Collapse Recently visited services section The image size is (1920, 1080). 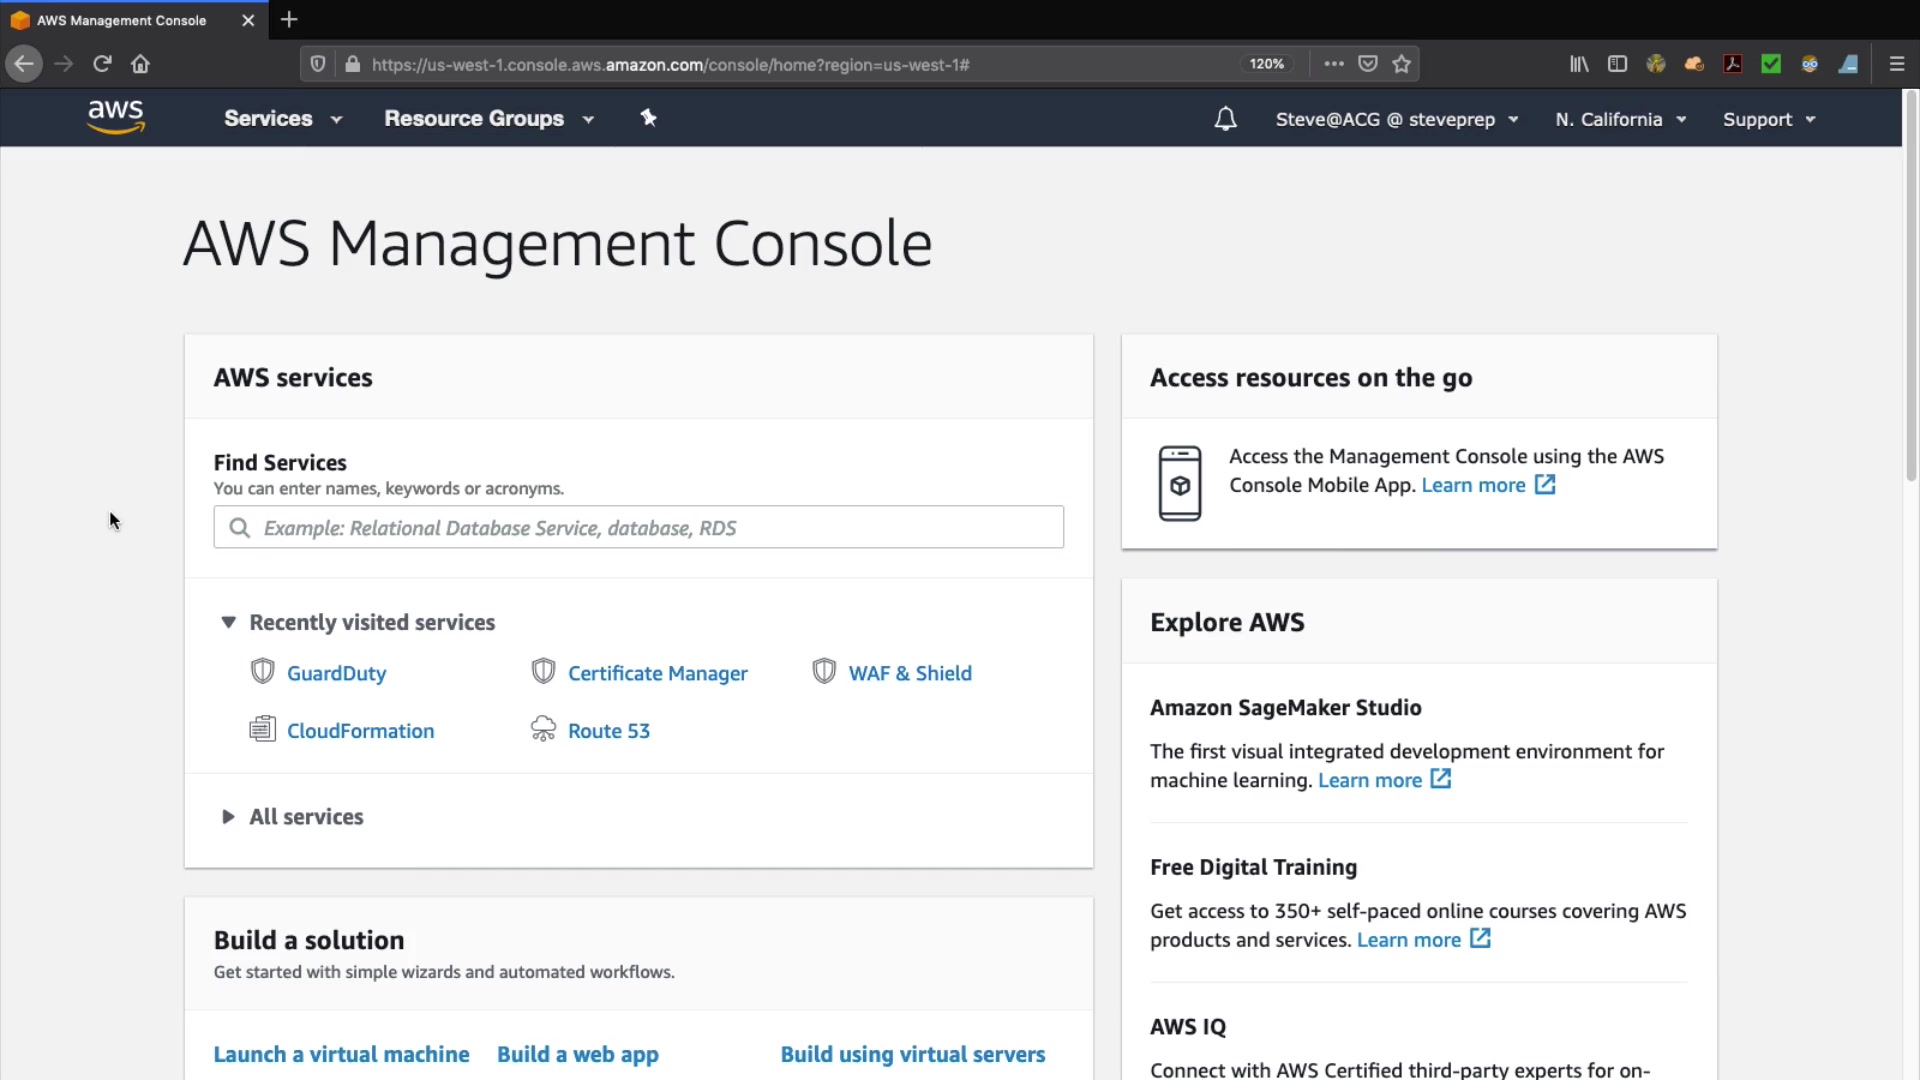228,622
